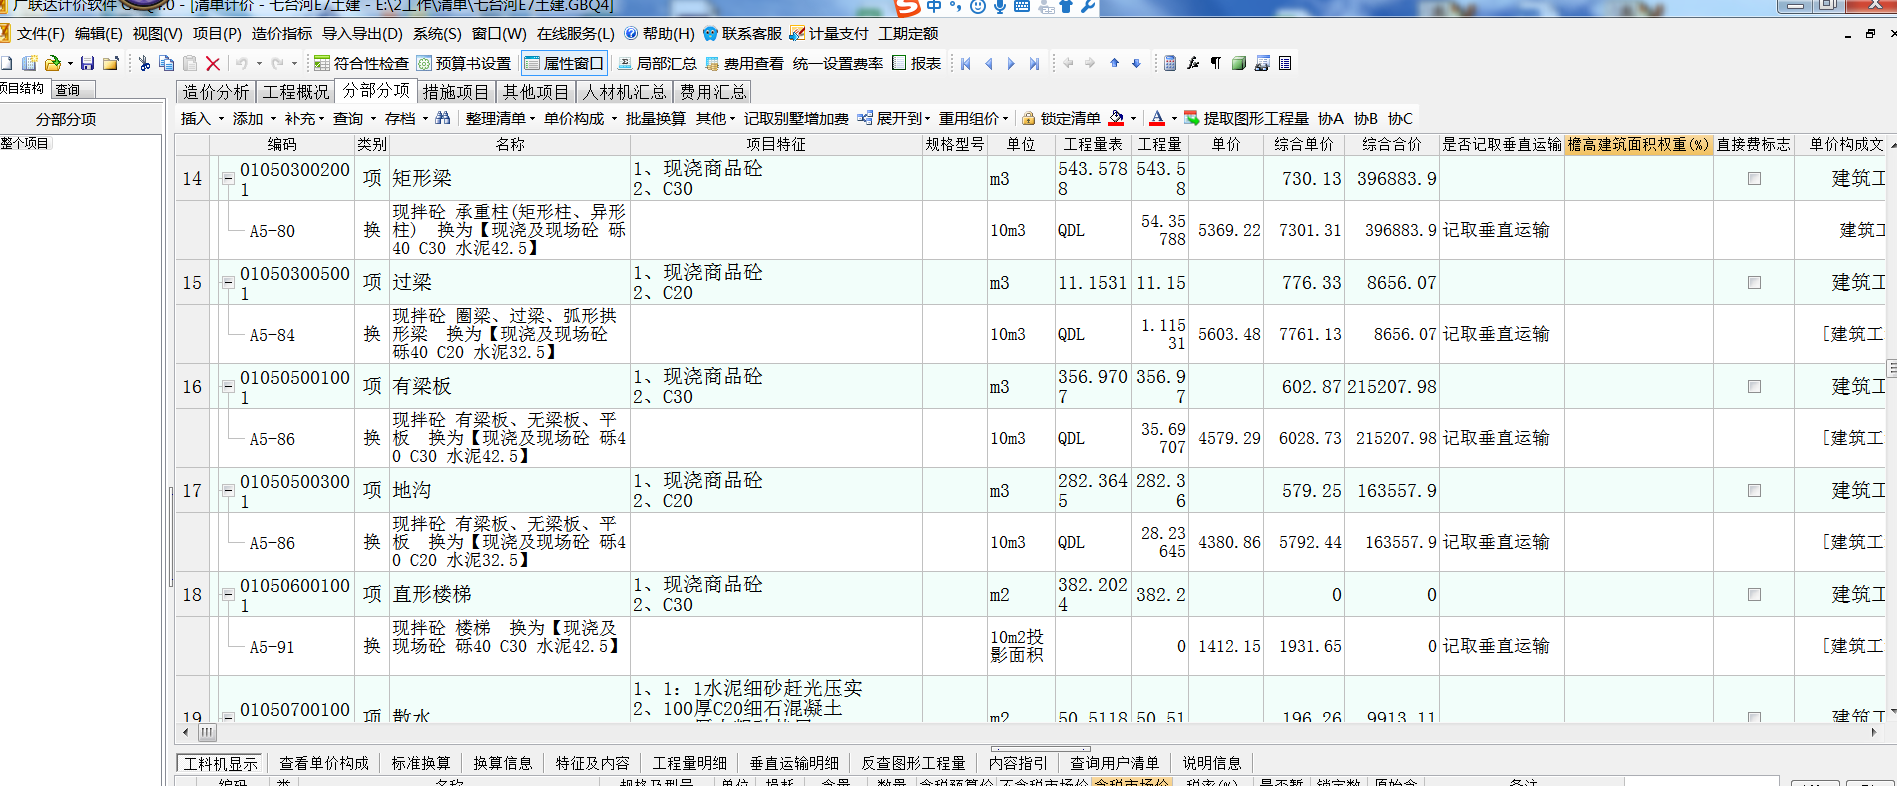This screenshot has height=786, width=1897.
Task: Click the 锁定清单 button
Action: 1061,118
